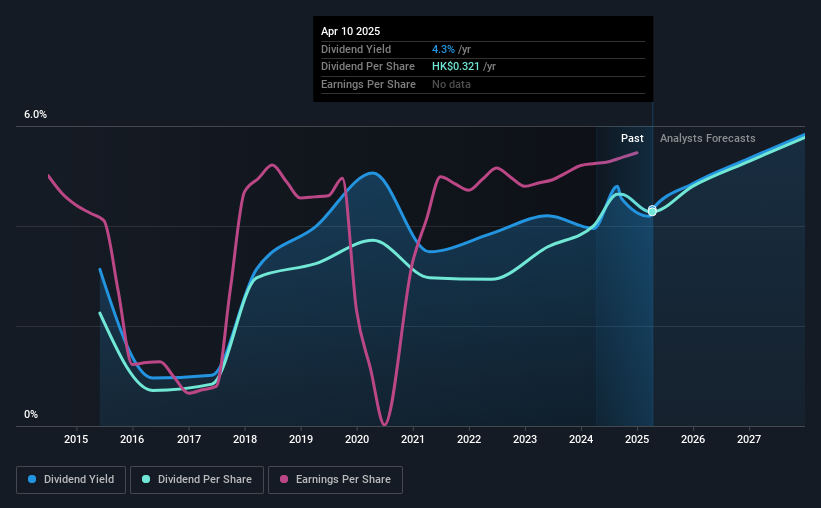Click the 2023 x-axis label

[525, 439]
